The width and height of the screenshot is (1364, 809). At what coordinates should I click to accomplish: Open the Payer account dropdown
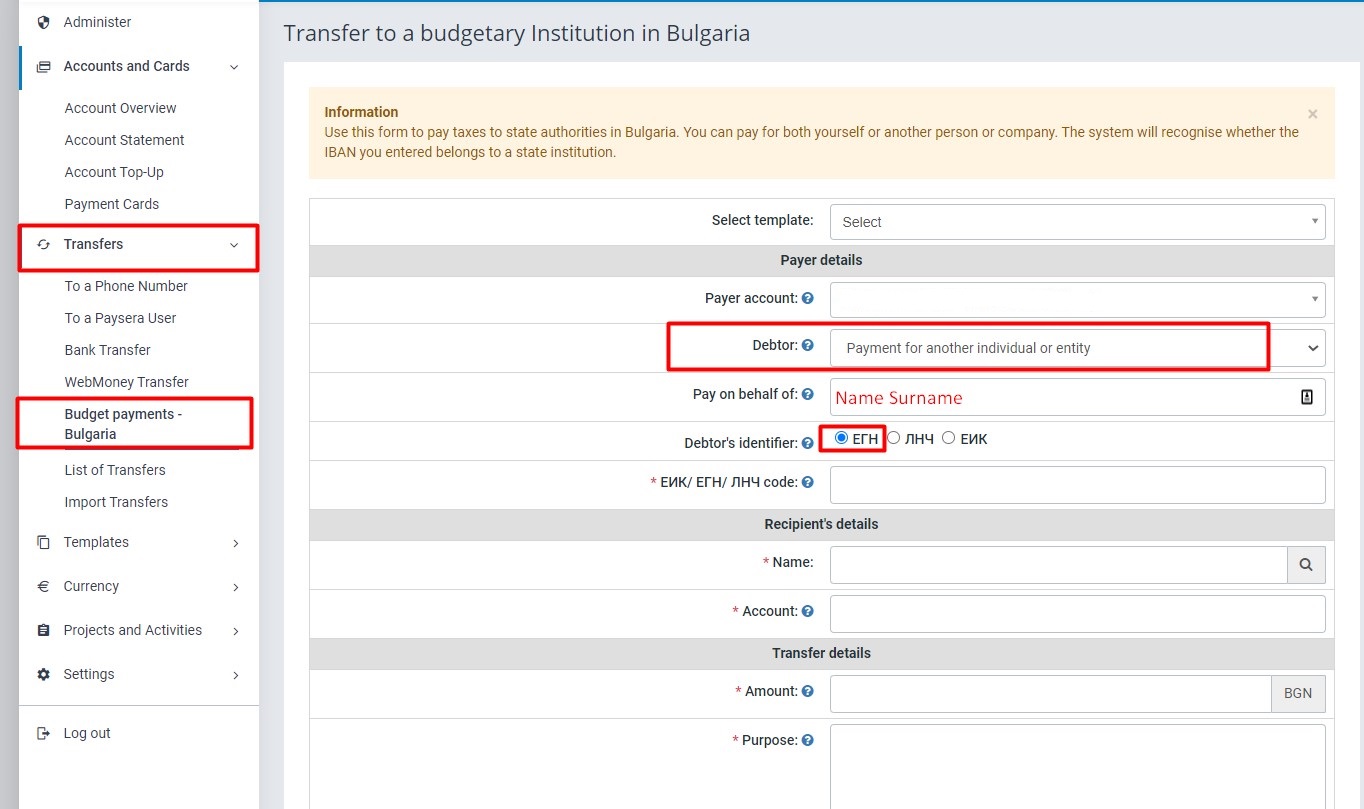[1077, 299]
